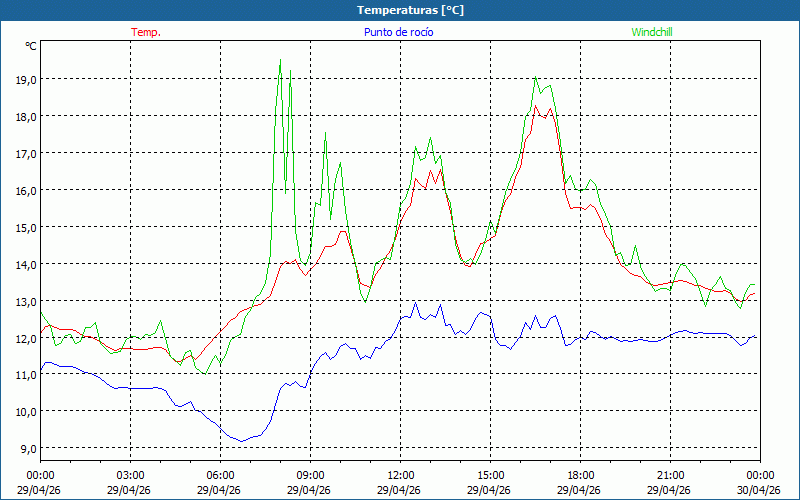Select the 12:00 time axis label
The image size is (800, 500).
[400, 475]
